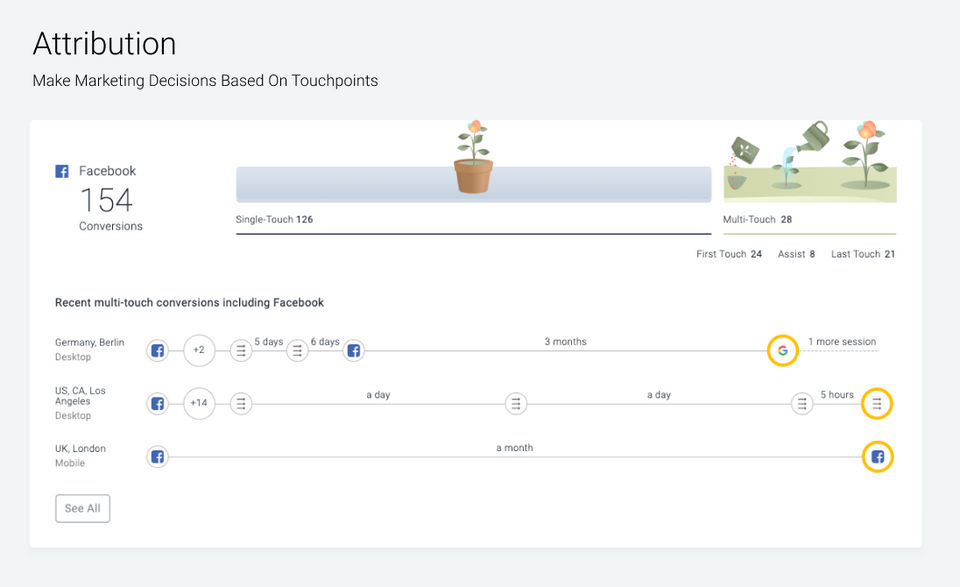Open the second Facebook touchpoint in Berlin row
The height and width of the screenshot is (587, 960).
click(353, 351)
